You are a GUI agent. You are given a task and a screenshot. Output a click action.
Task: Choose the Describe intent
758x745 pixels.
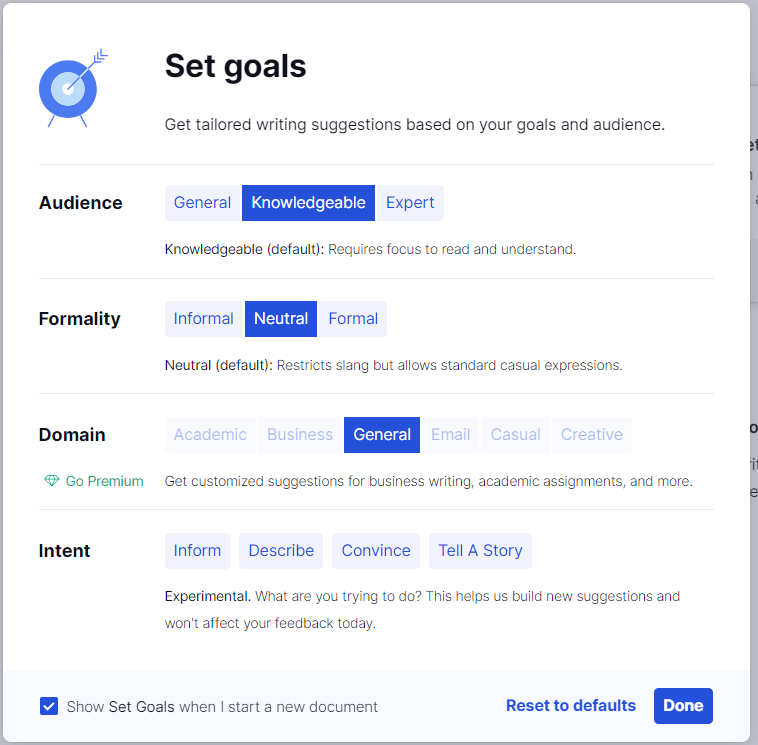coord(281,551)
